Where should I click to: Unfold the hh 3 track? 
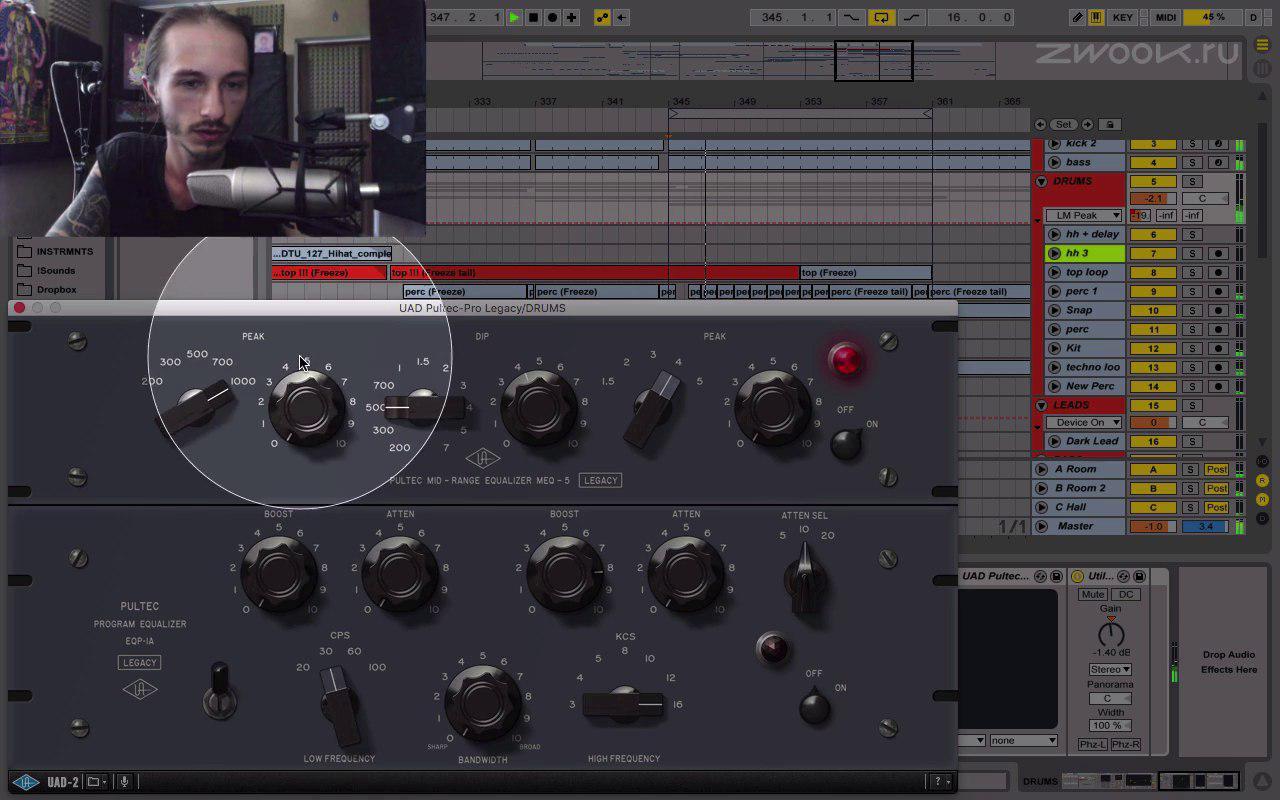pyautogui.click(x=1054, y=253)
